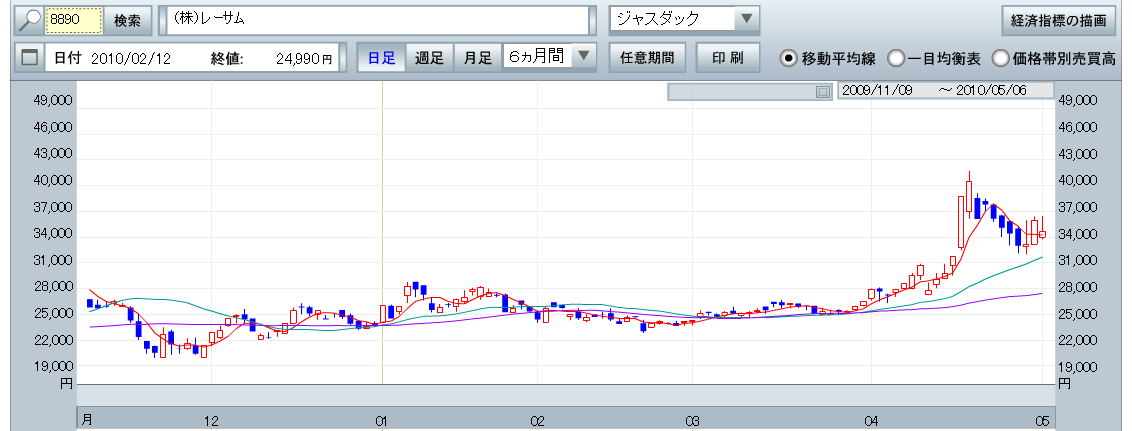Open the ジャスダック market dropdown
The image size is (1132, 431).
click(746, 20)
